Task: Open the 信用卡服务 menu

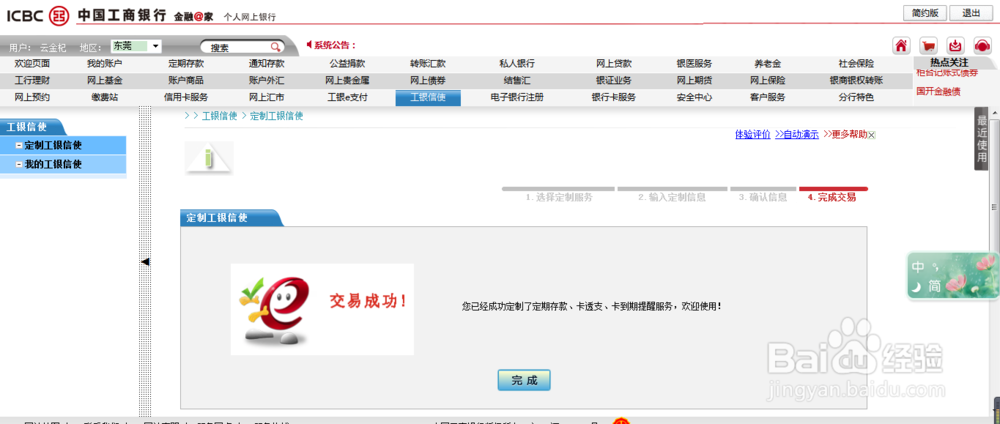Action: pyautogui.click(x=186, y=98)
